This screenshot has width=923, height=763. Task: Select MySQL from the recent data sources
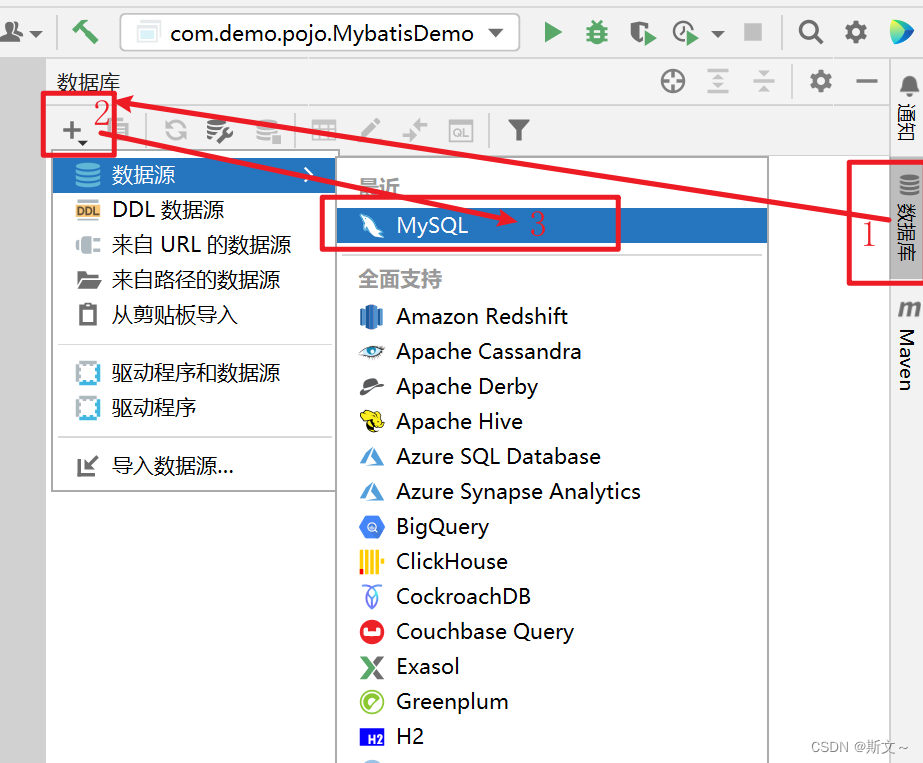coord(552,225)
